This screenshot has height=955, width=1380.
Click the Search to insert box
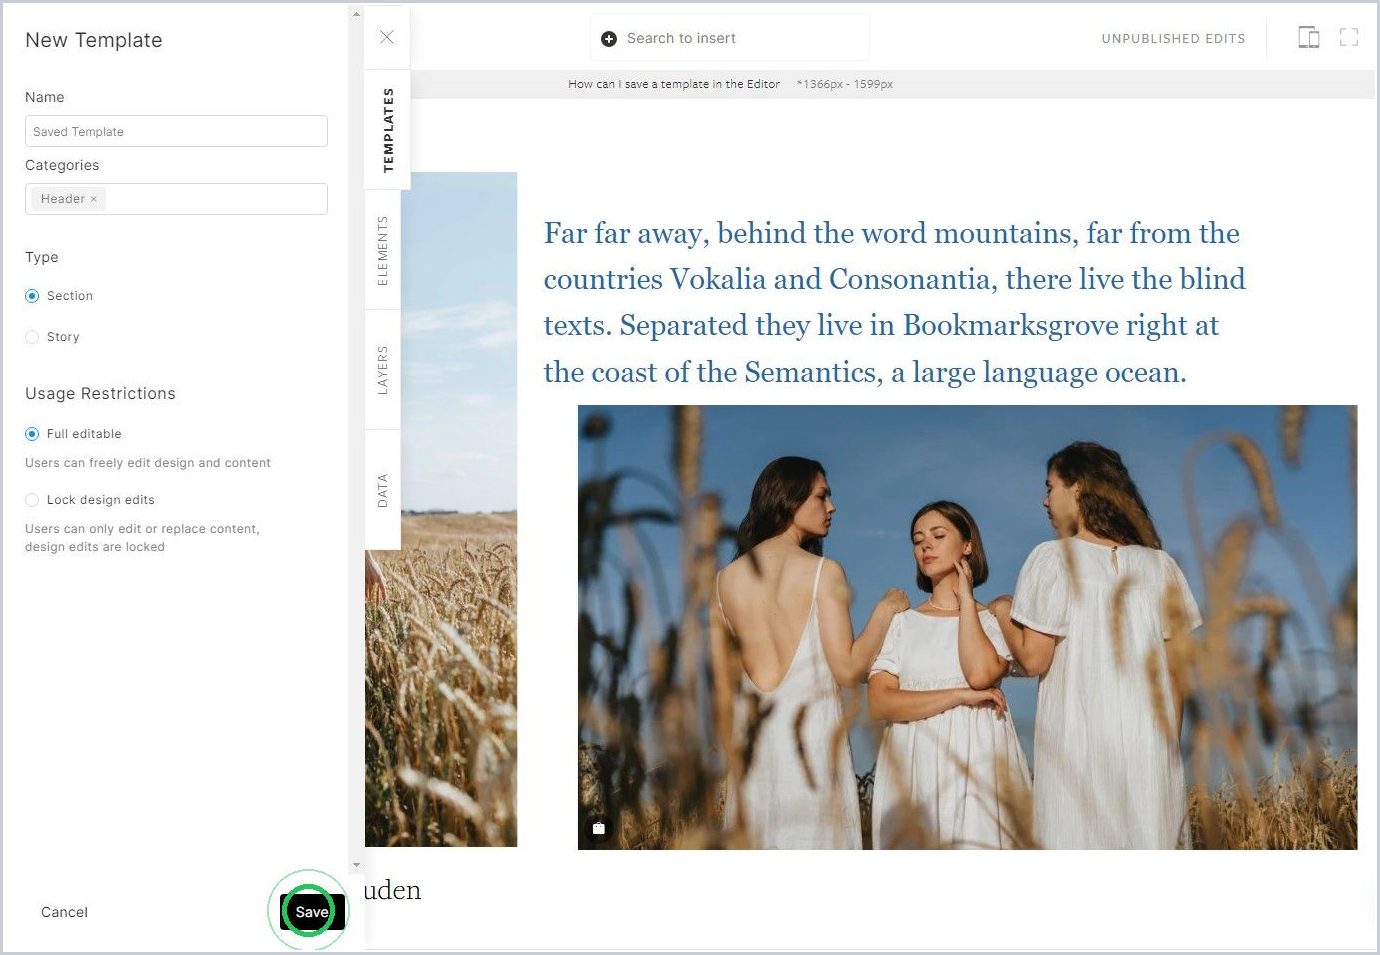coord(729,38)
